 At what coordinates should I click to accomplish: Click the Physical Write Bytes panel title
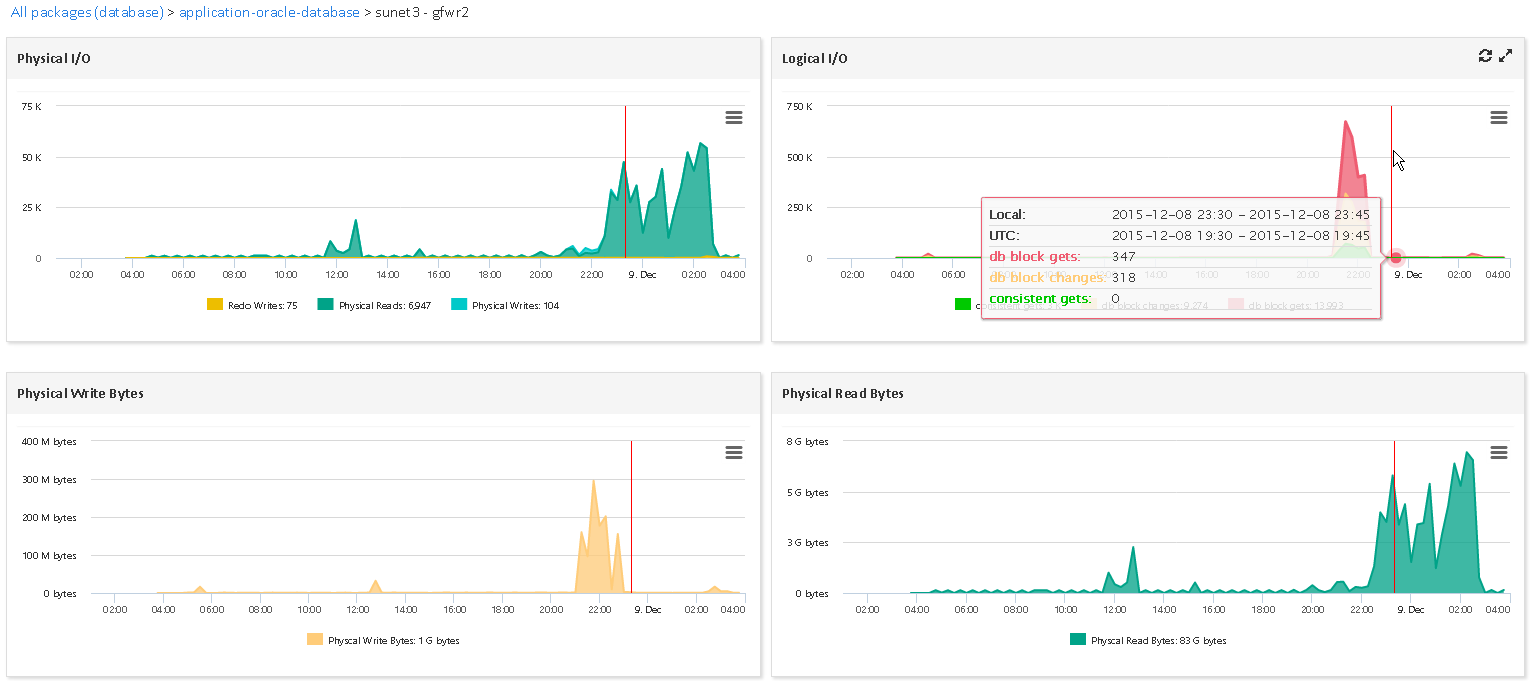point(80,394)
